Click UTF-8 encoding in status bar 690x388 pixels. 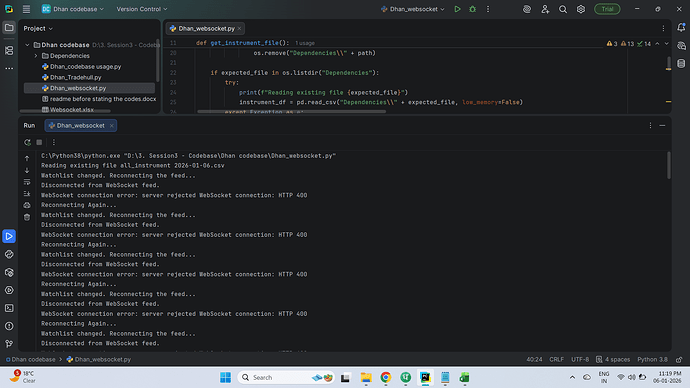(580, 359)
